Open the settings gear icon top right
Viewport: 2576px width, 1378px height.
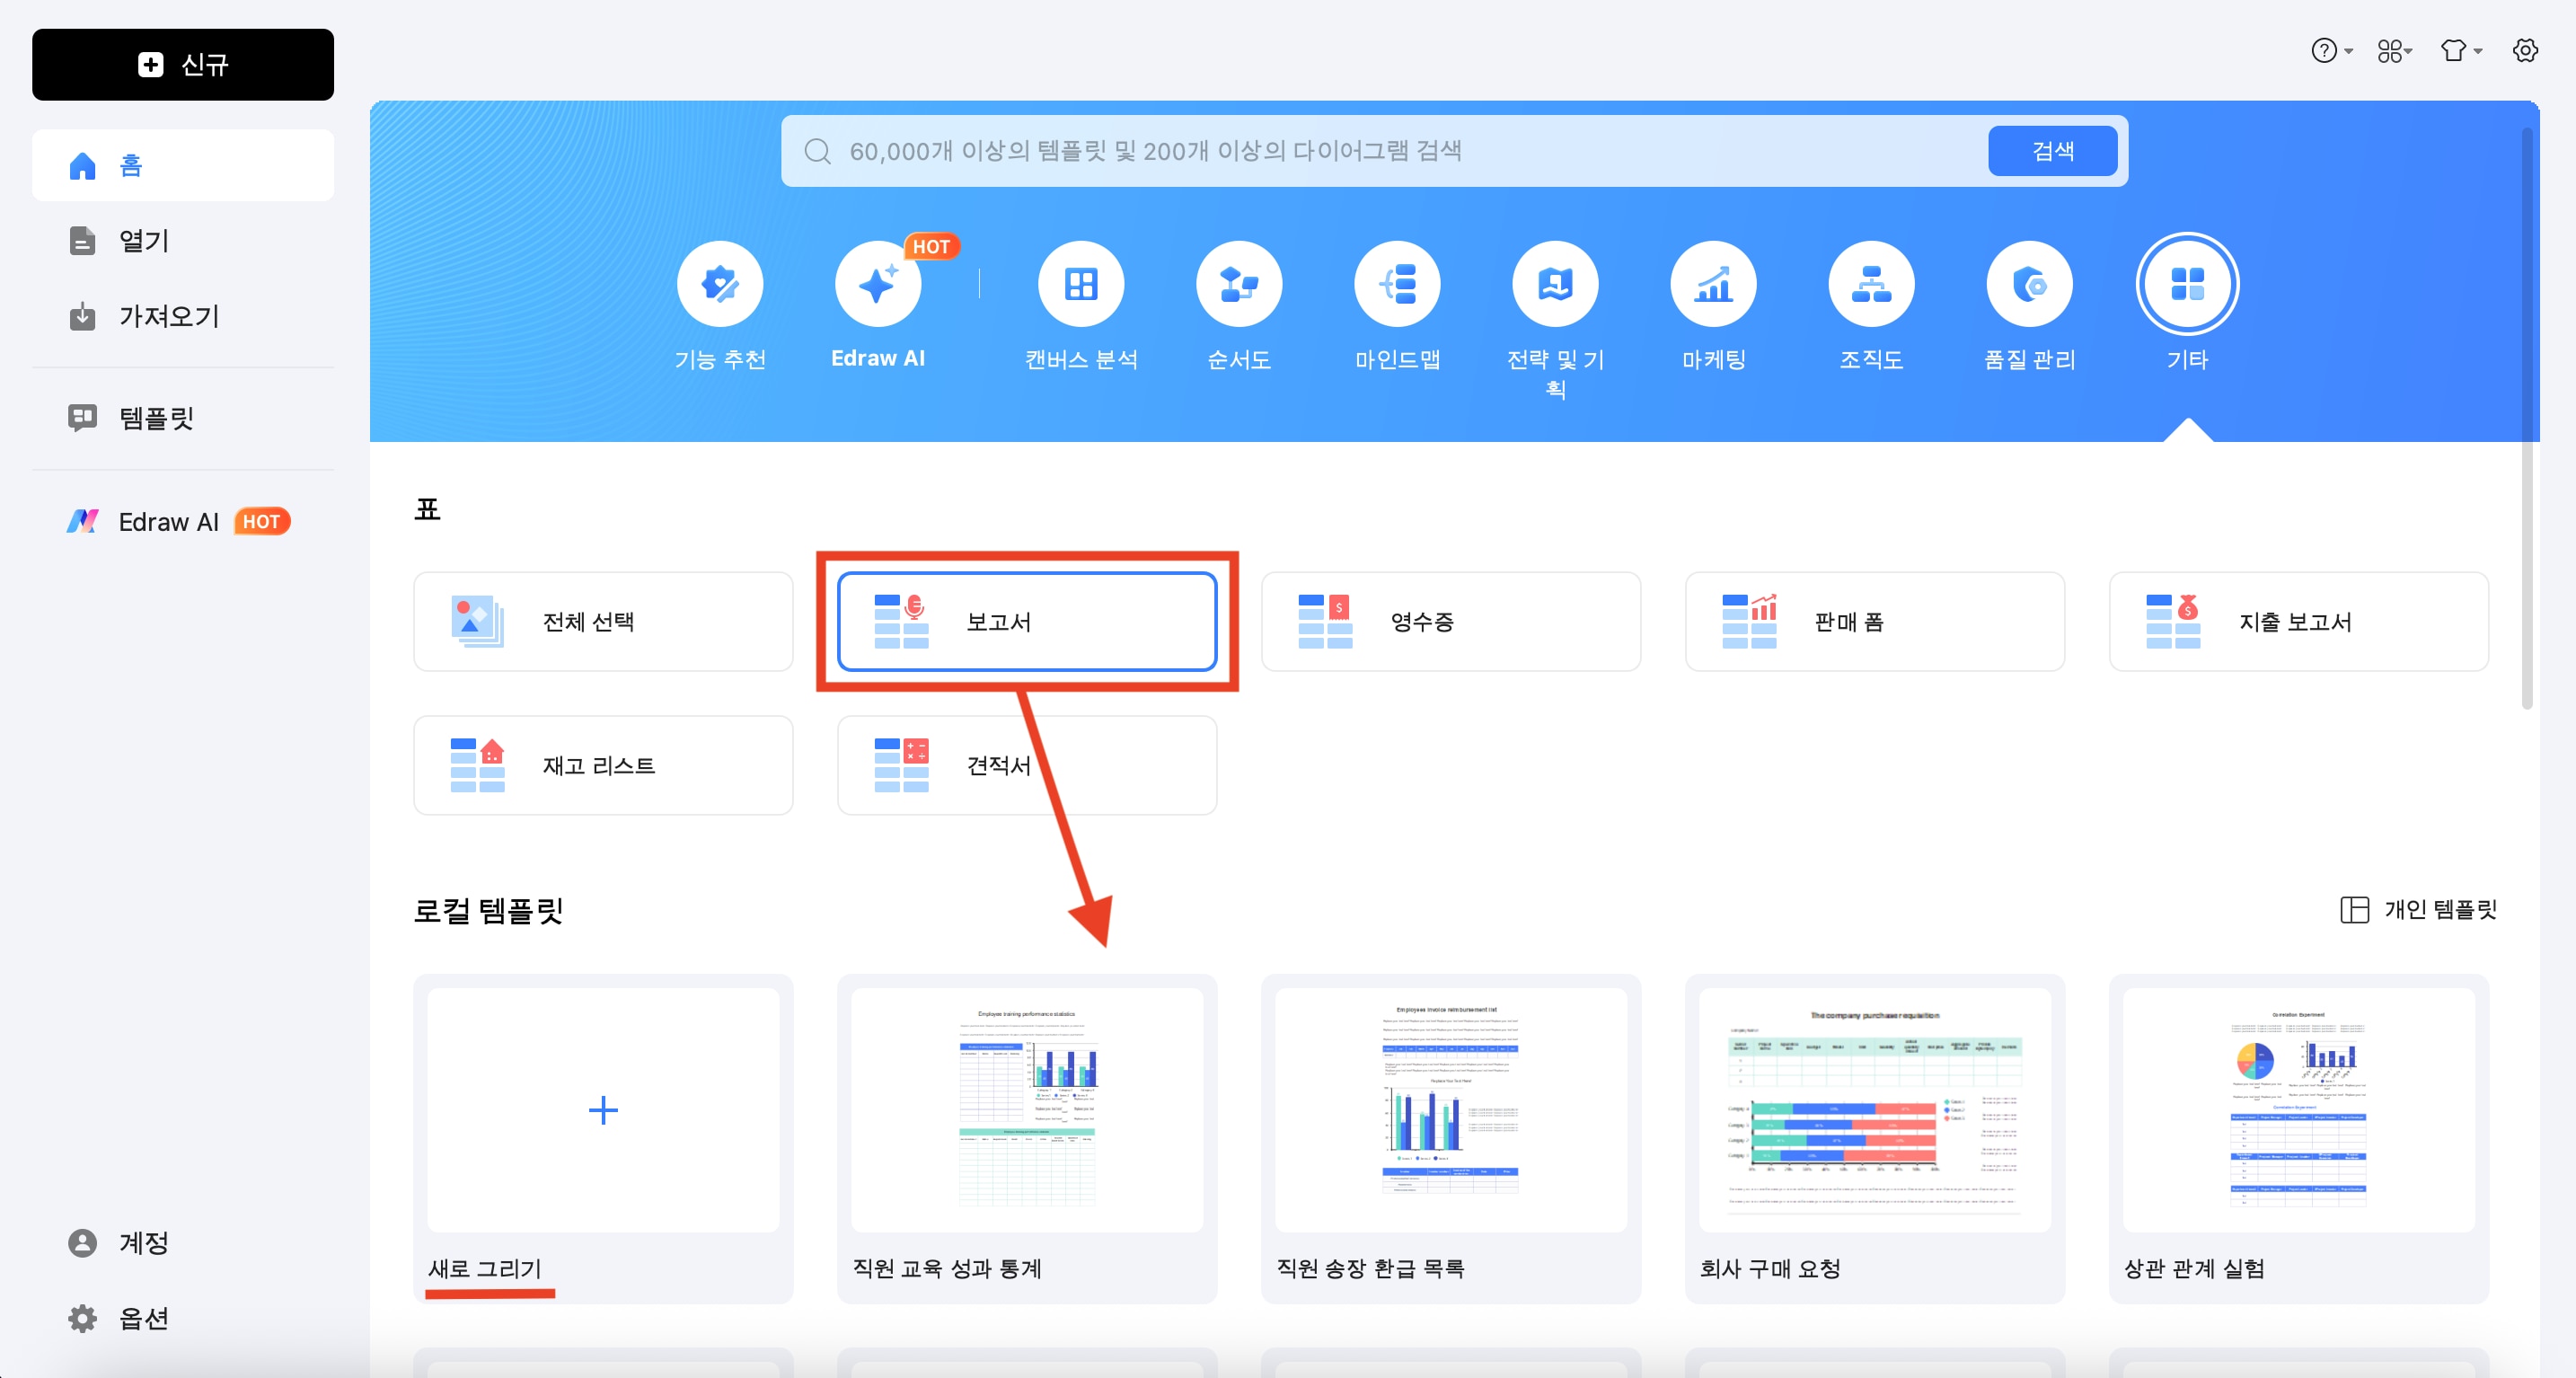point(2525,51)
